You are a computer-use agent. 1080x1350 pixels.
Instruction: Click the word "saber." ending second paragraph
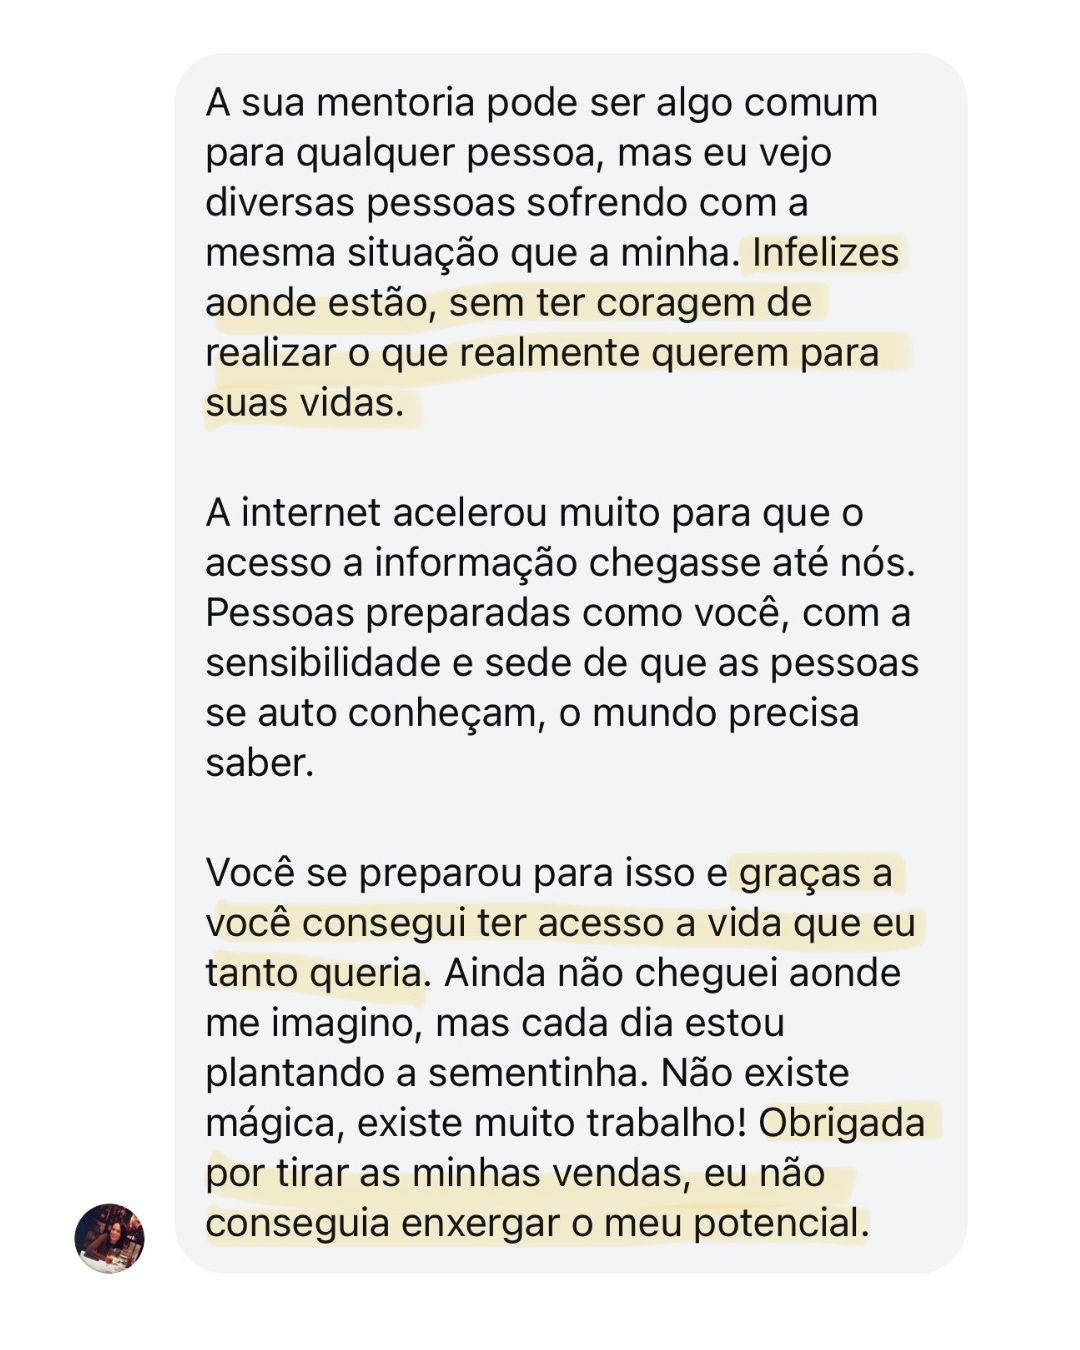tap(260, 763)
